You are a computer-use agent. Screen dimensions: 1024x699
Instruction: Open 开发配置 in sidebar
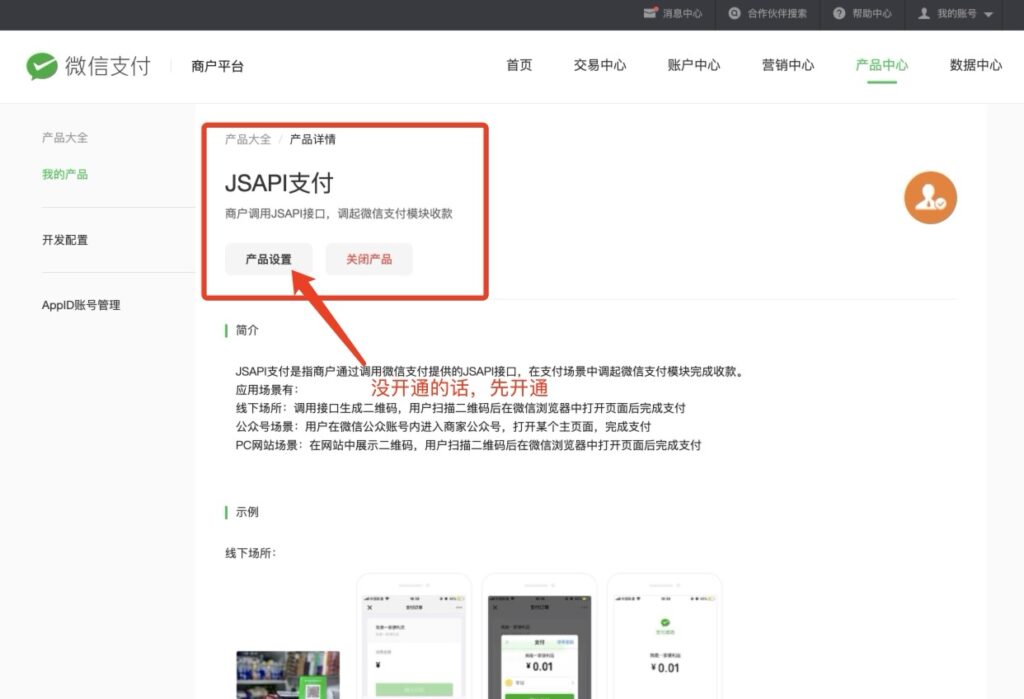point(65,240)
